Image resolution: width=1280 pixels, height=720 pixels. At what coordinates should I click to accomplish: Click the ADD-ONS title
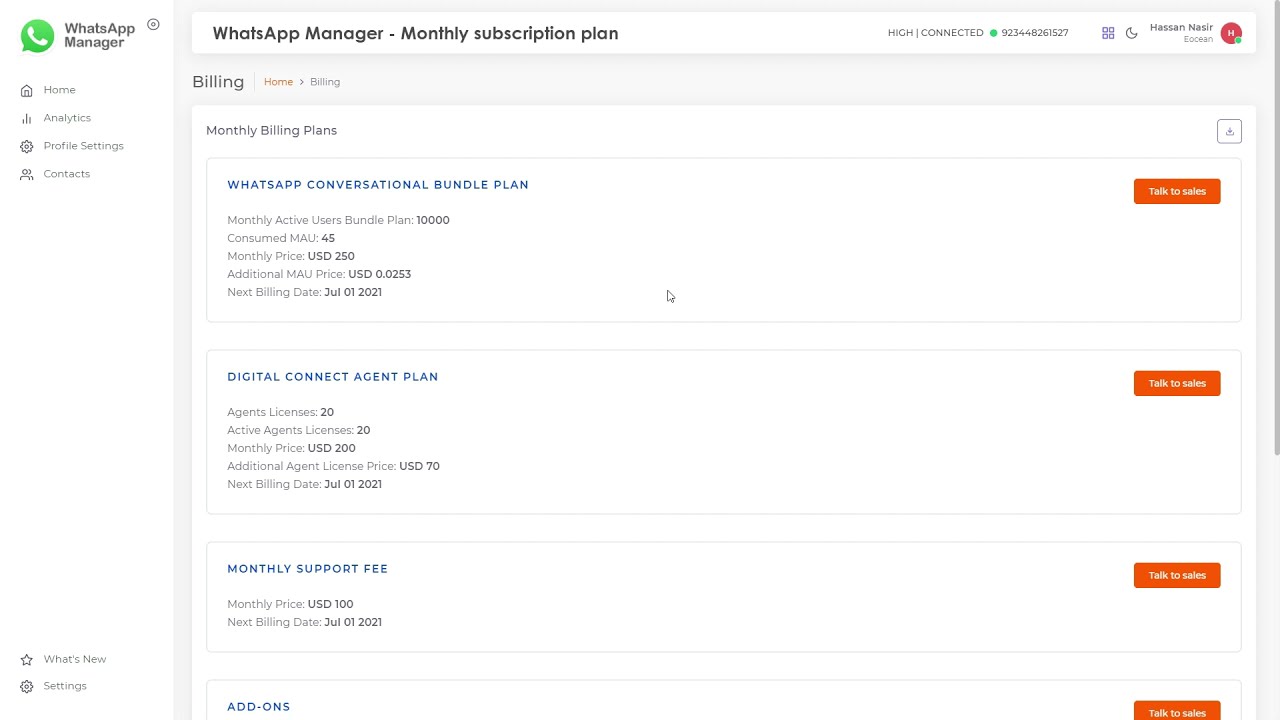tap(258, 707)
